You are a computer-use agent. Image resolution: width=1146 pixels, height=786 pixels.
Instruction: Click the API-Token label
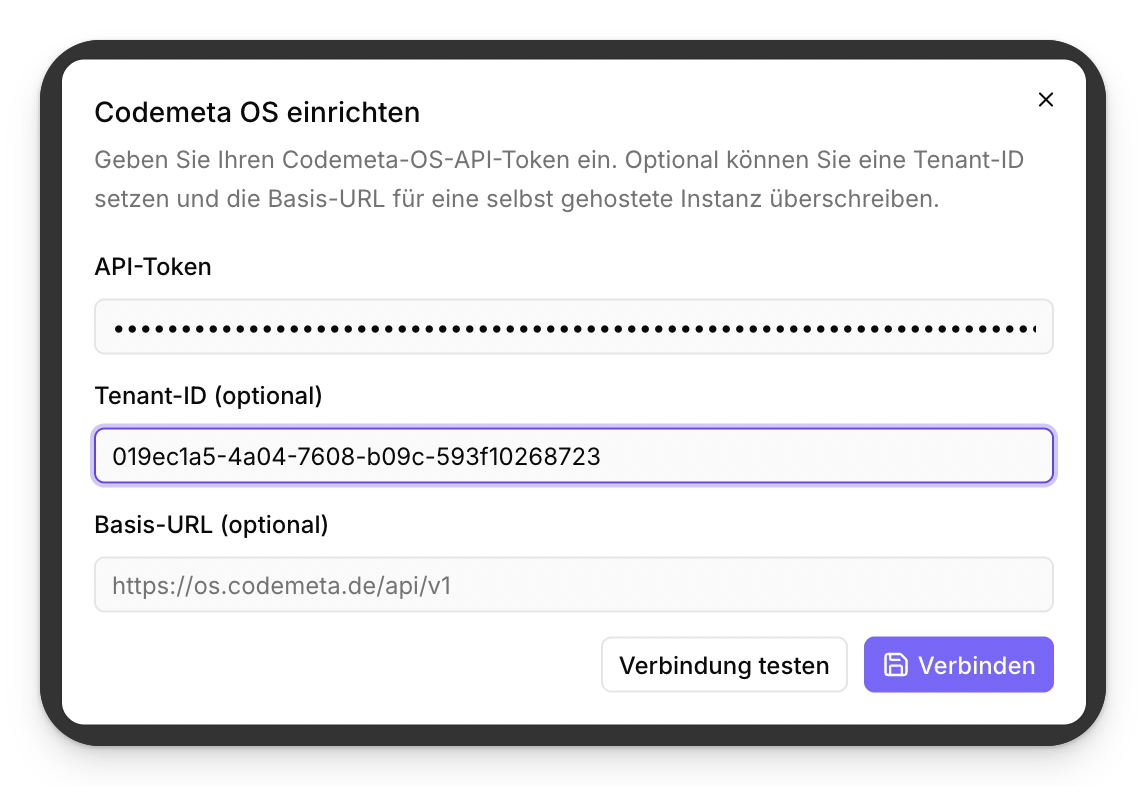click(x=153, y=267)
